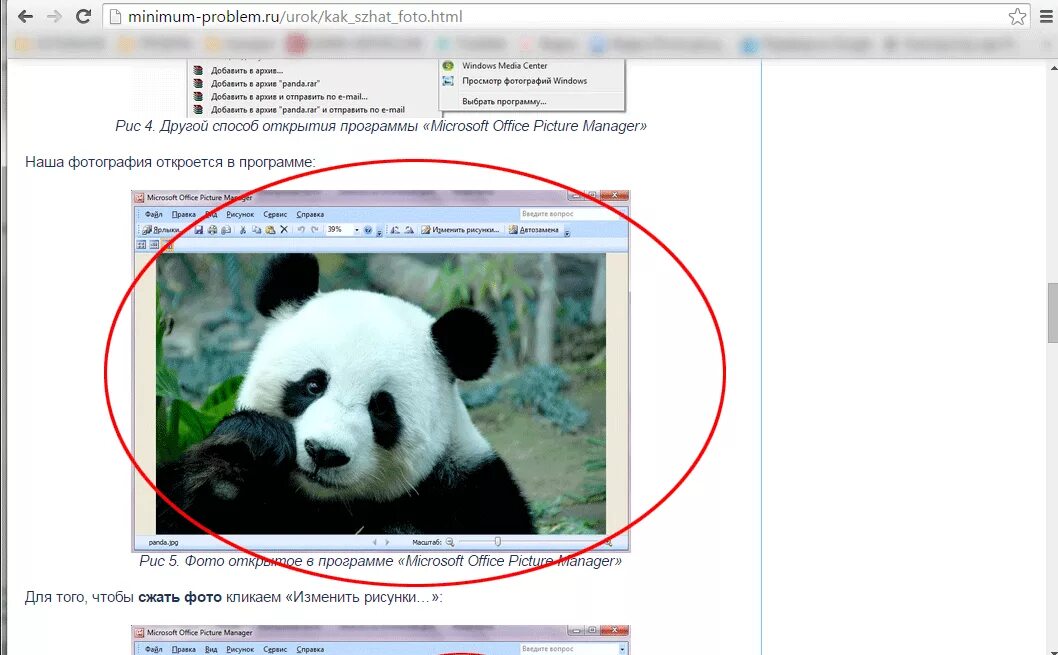Click the page scrollbar up arrow

[x=1053, y=68]
